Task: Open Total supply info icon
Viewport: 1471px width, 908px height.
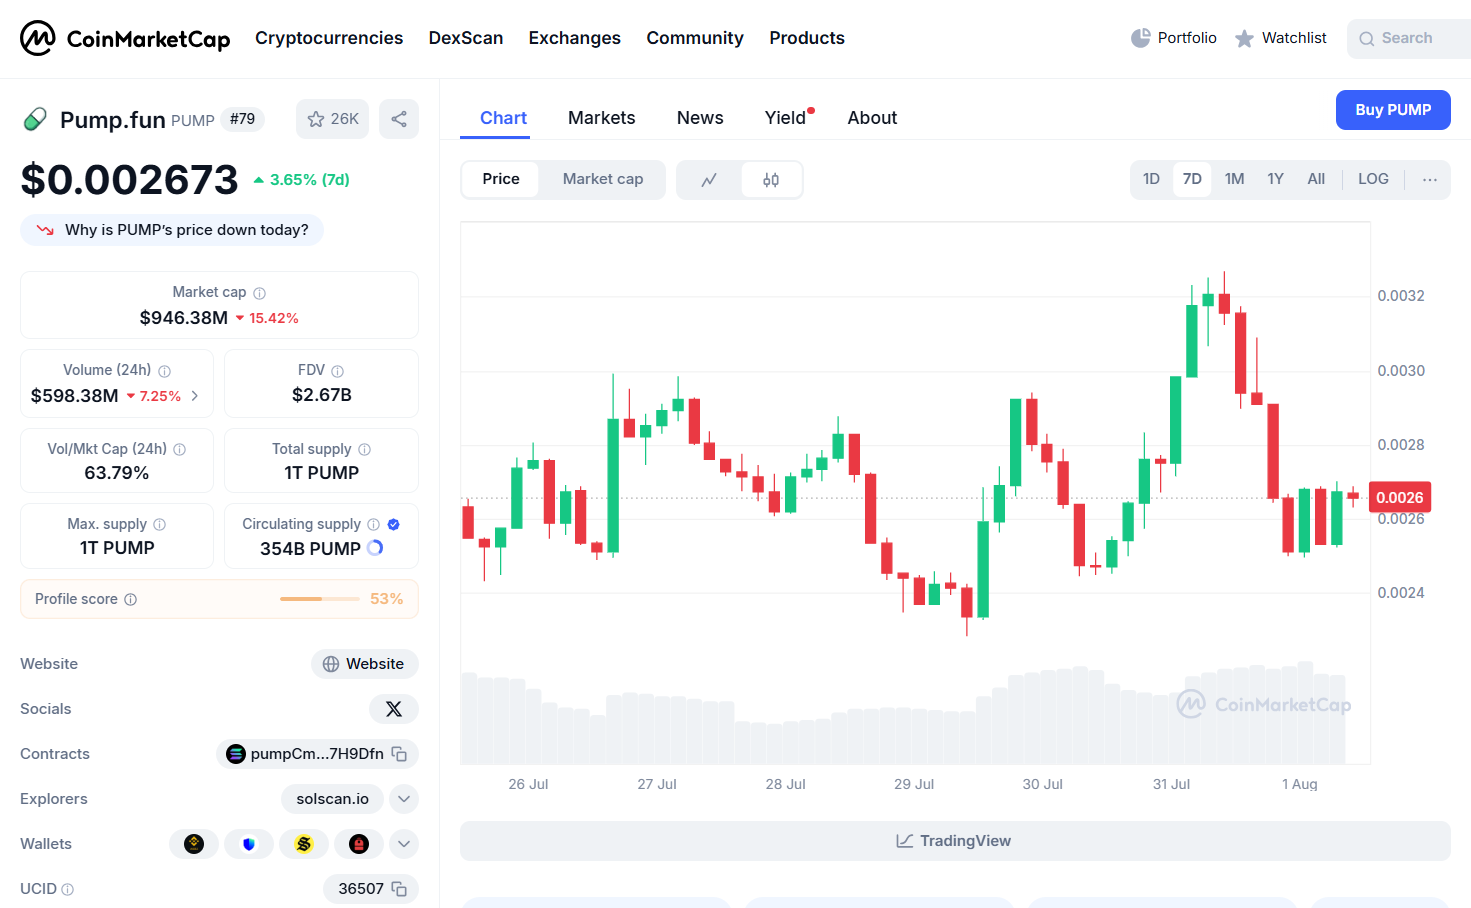Action: pos(365,450)
